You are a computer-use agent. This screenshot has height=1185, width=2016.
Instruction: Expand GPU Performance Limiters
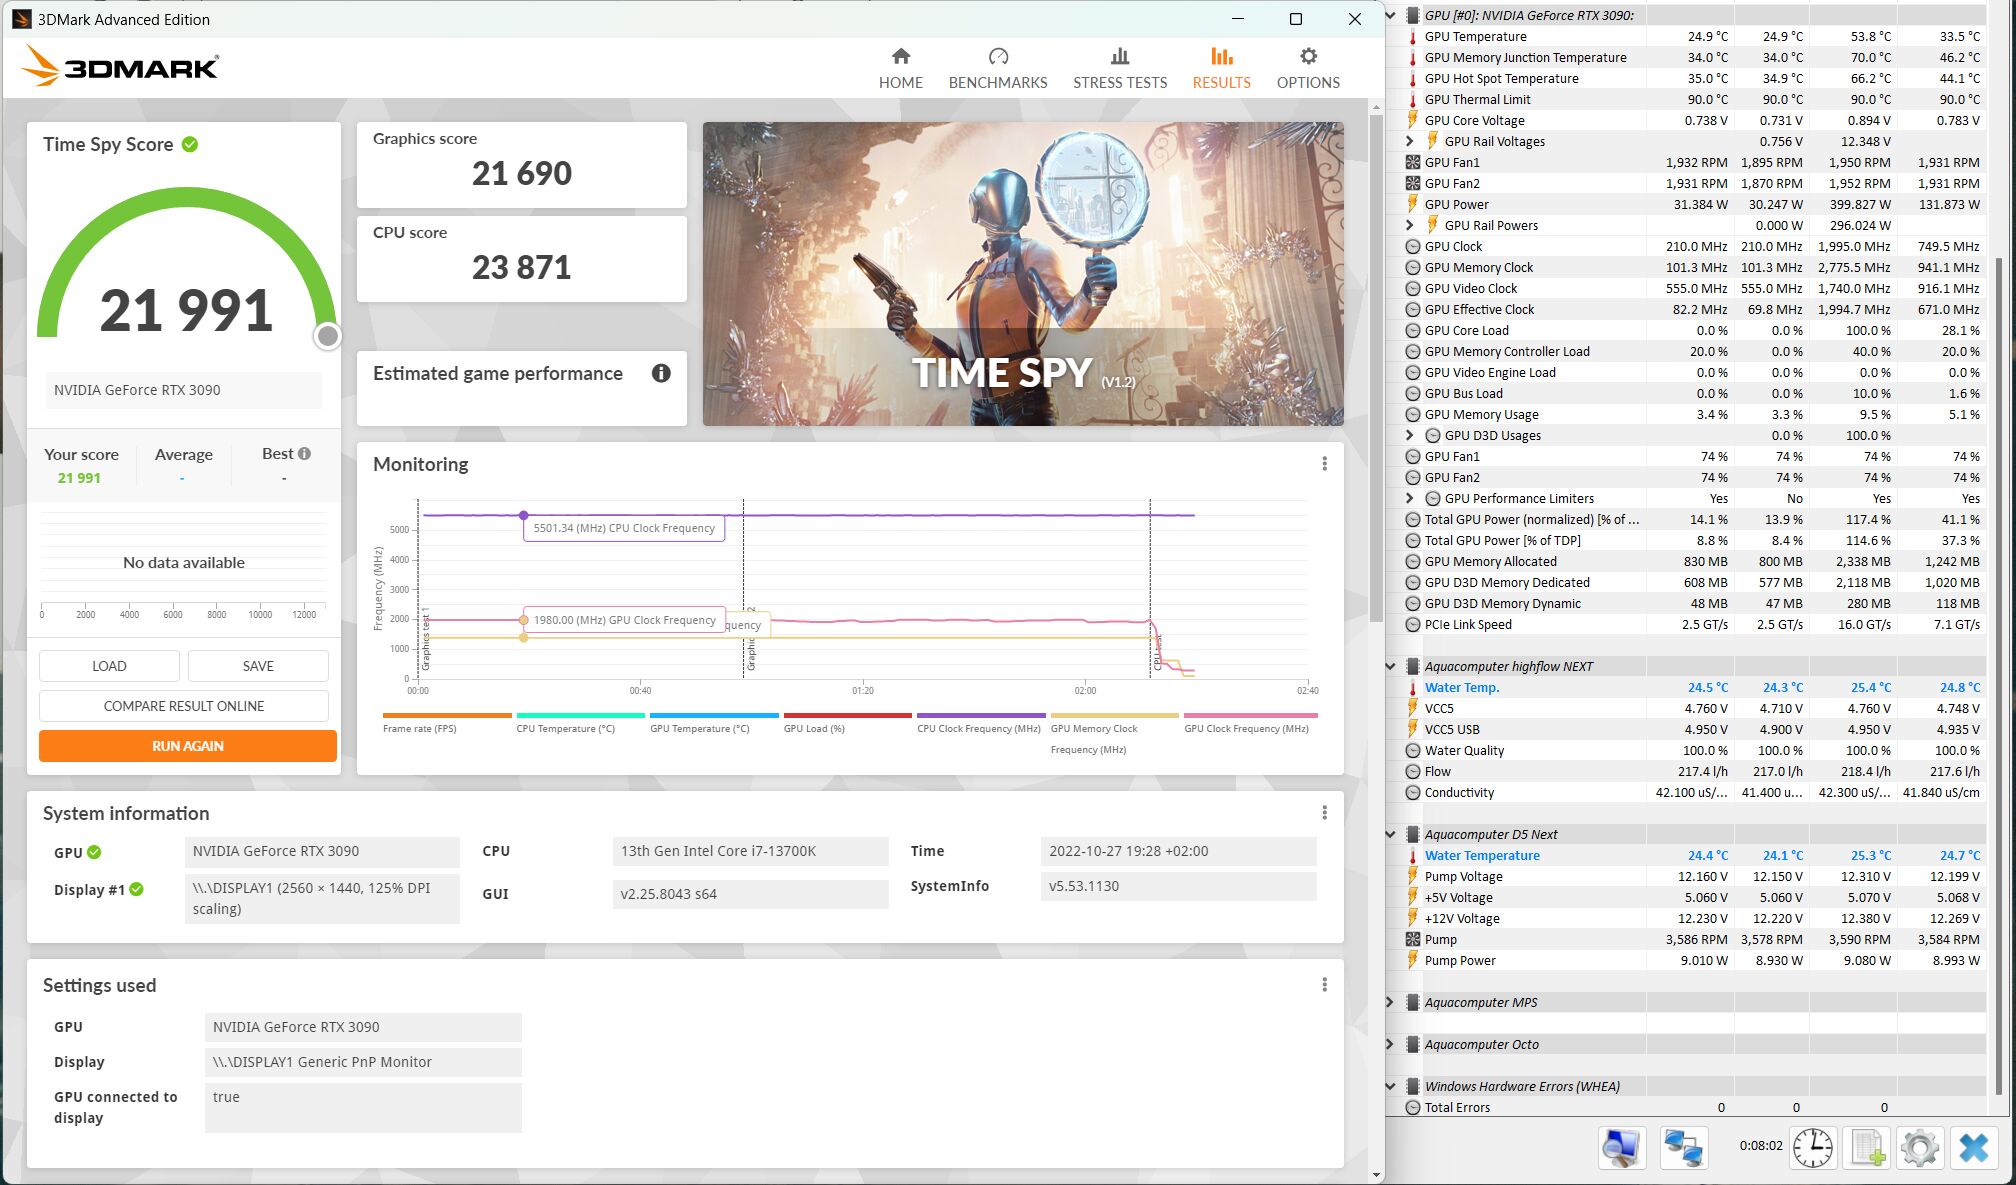(x=1410, y=498)
